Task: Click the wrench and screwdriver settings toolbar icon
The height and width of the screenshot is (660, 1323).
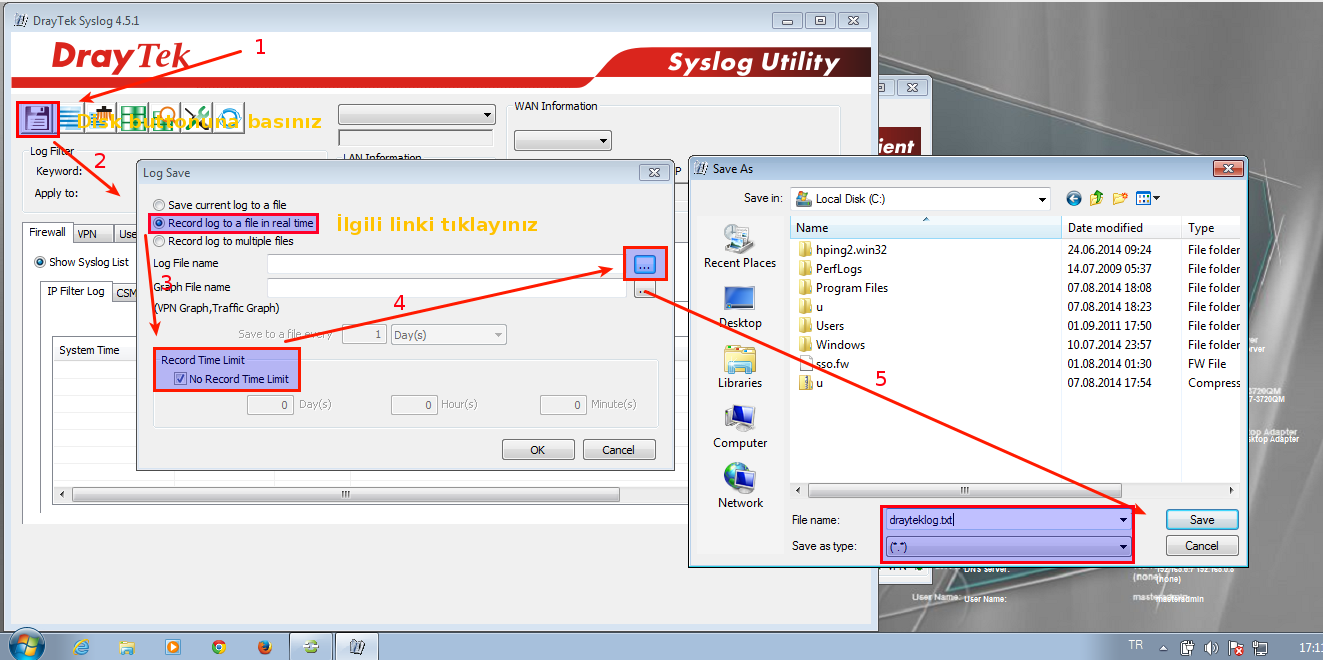Action: tap(197, 119)
